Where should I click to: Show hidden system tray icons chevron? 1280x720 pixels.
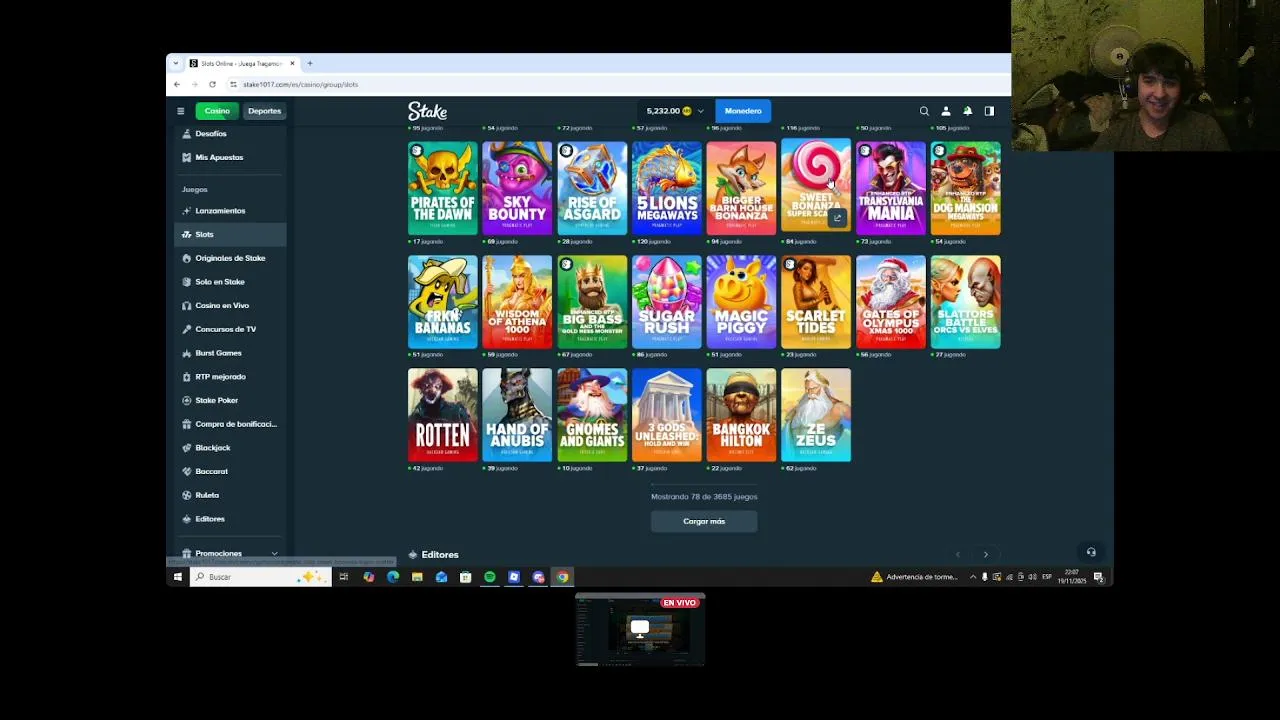click(x=972, y=577)
